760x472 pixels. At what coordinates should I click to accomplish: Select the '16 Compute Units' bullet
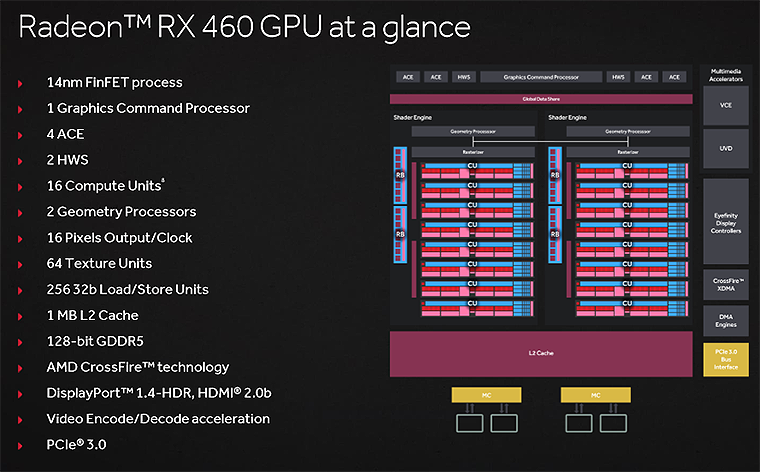[x=105, y=186]
